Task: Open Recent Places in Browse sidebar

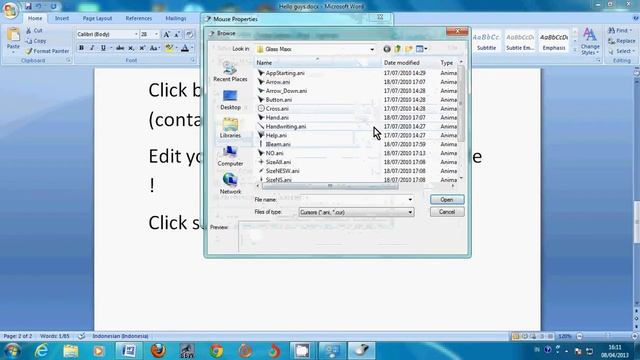Action: click(x=230, y=72)
